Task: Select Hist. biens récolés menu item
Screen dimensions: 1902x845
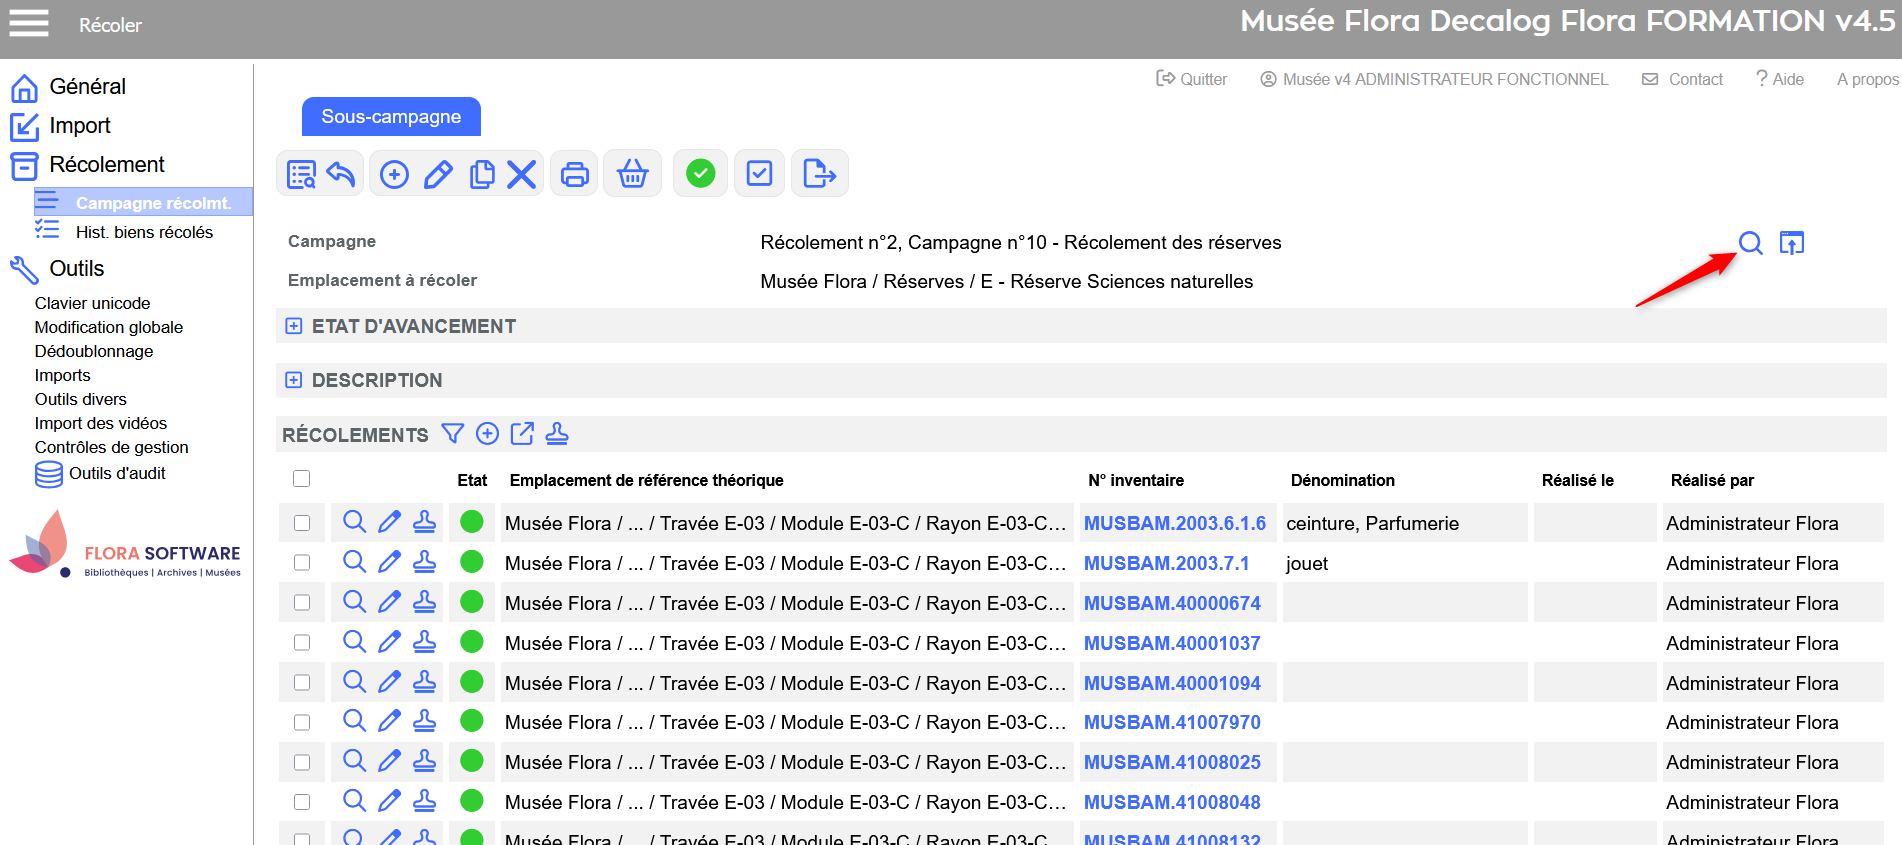Action: tap(144, 232)
